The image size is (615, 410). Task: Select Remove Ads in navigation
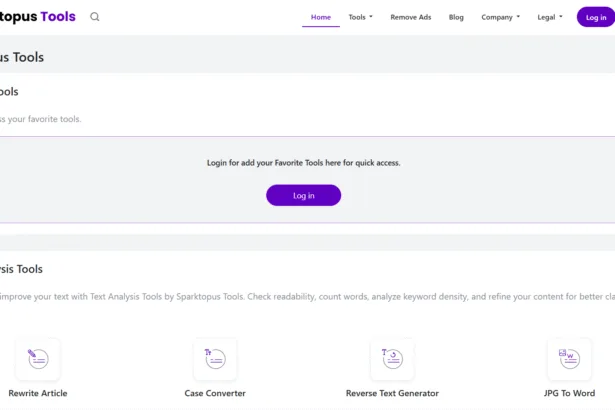[x=411, y=17]
